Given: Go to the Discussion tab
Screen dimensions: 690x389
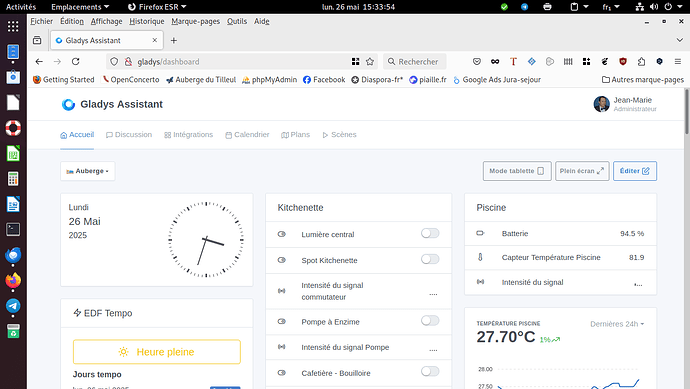Looking at the screenshot, I should 129,135.
